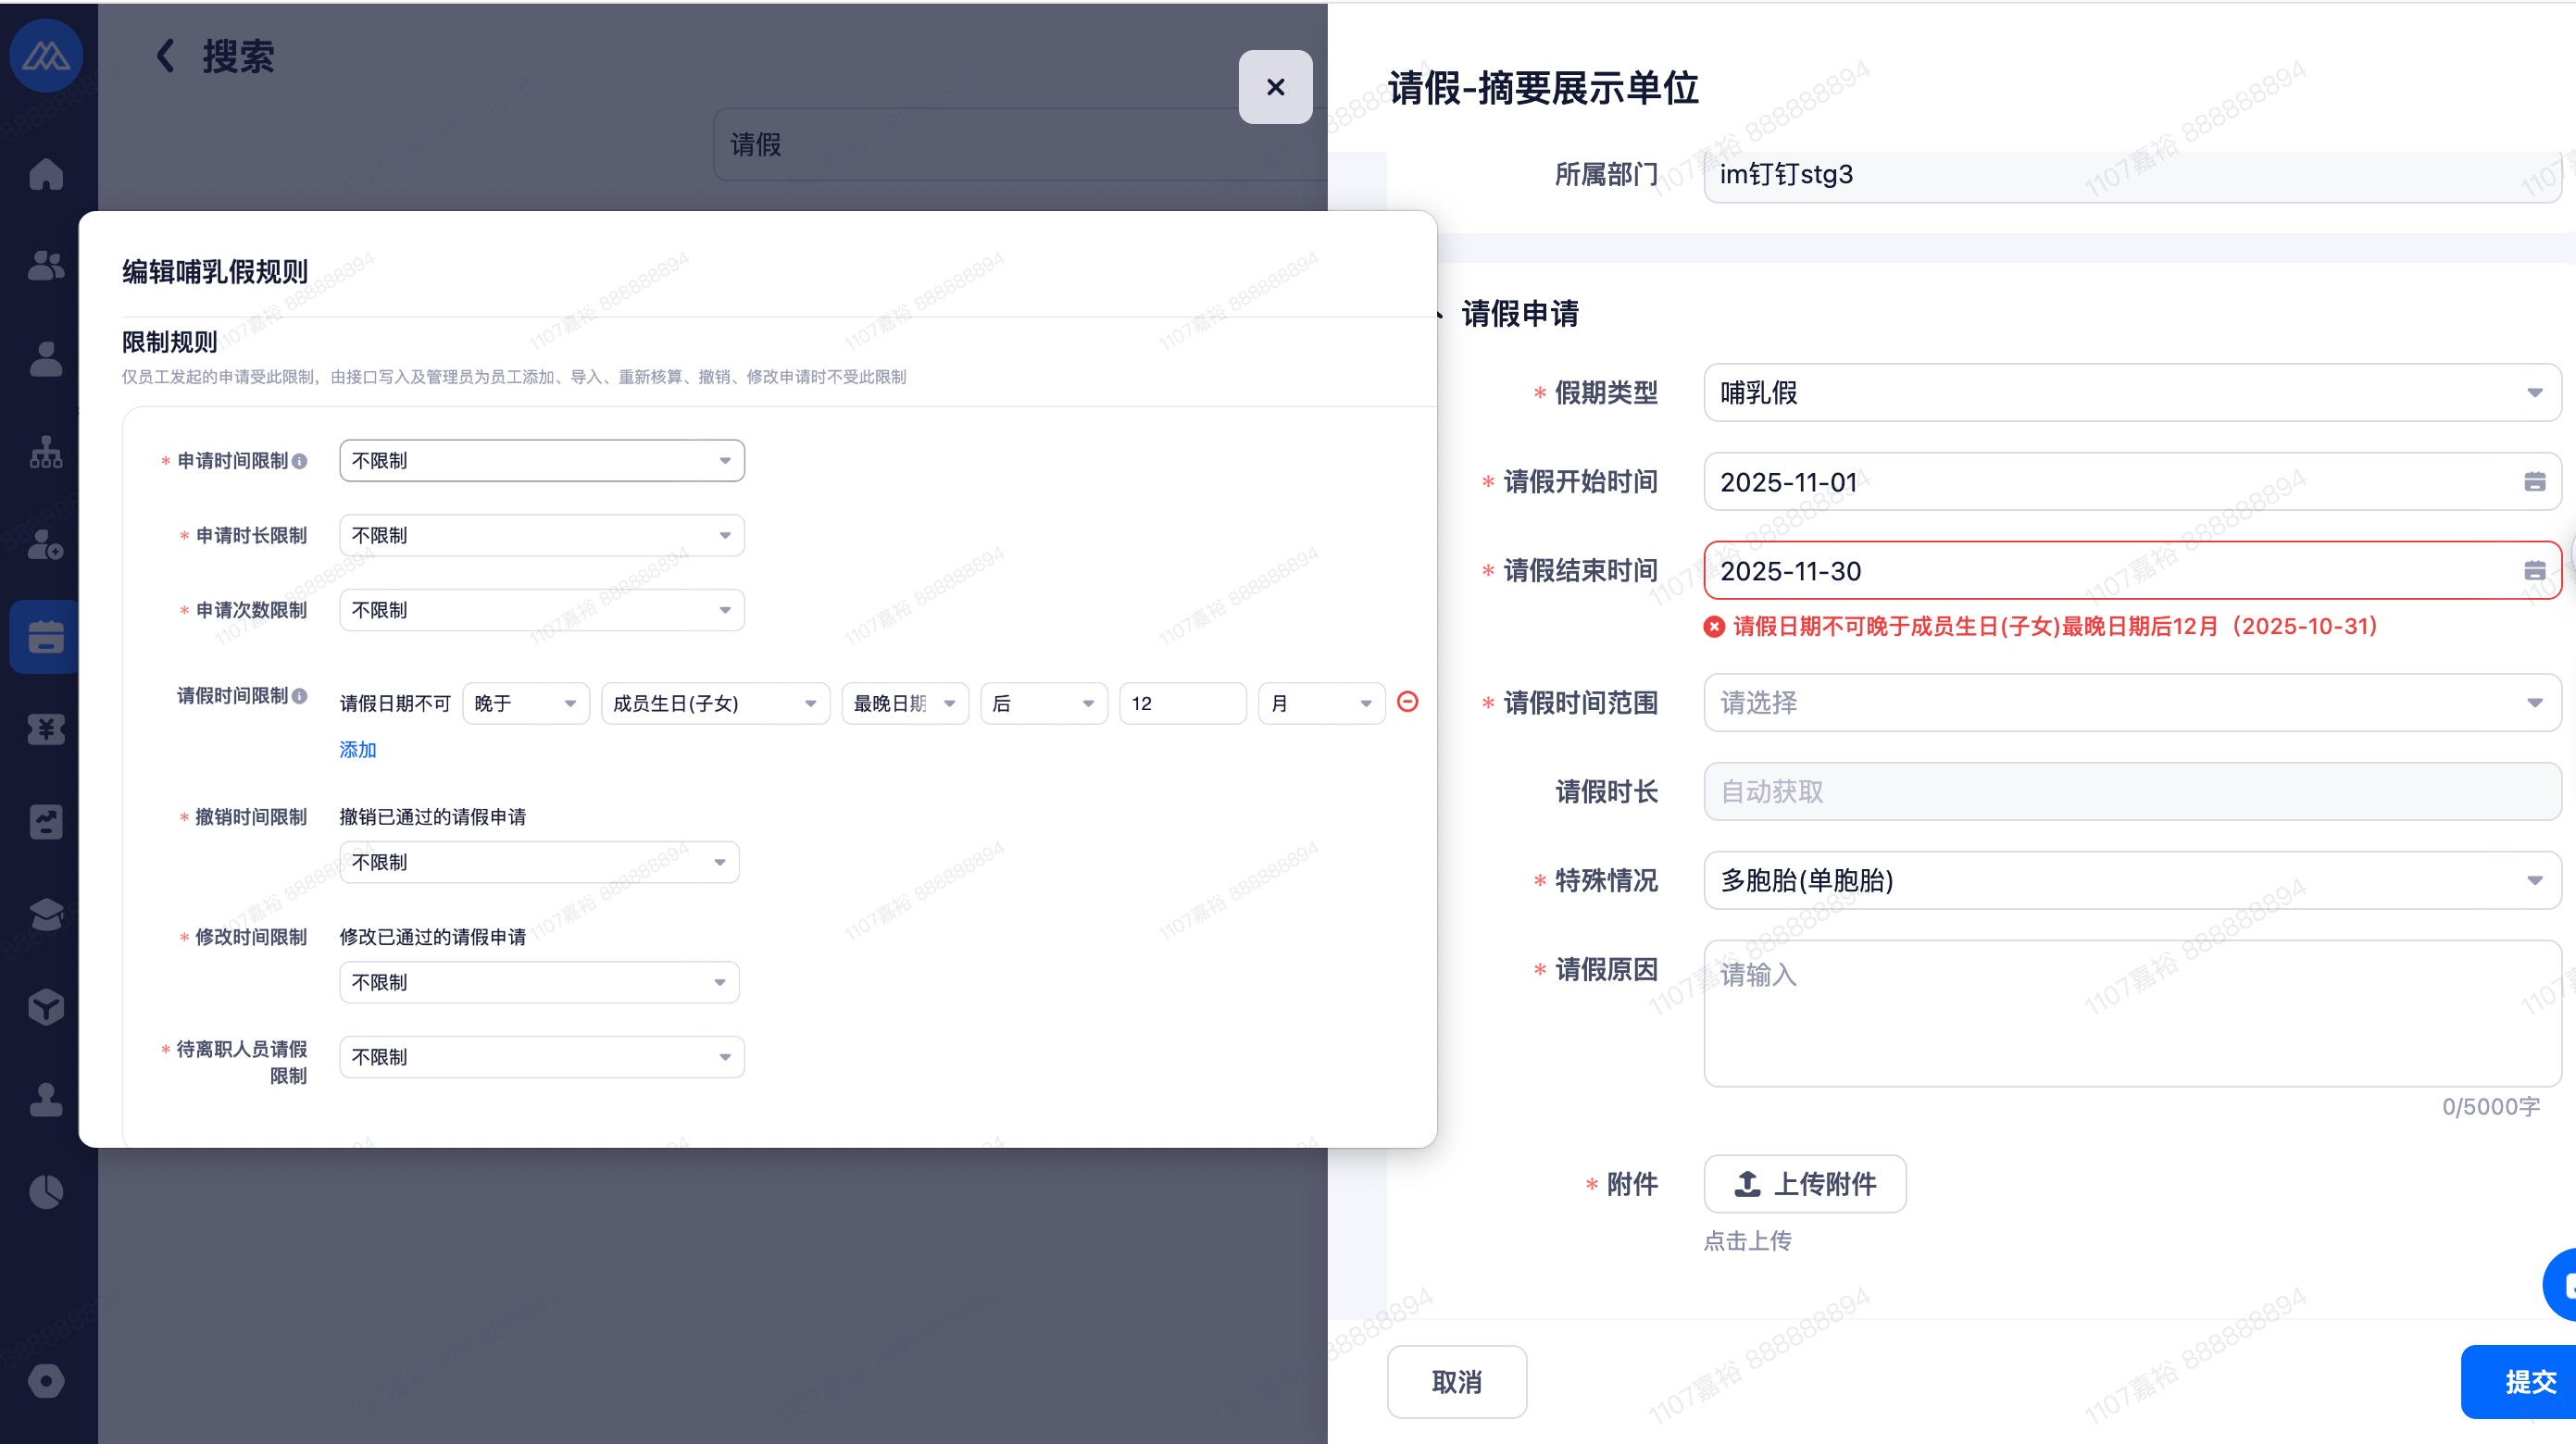Open the payroll yen sidebar icon

tap(46, 729)
